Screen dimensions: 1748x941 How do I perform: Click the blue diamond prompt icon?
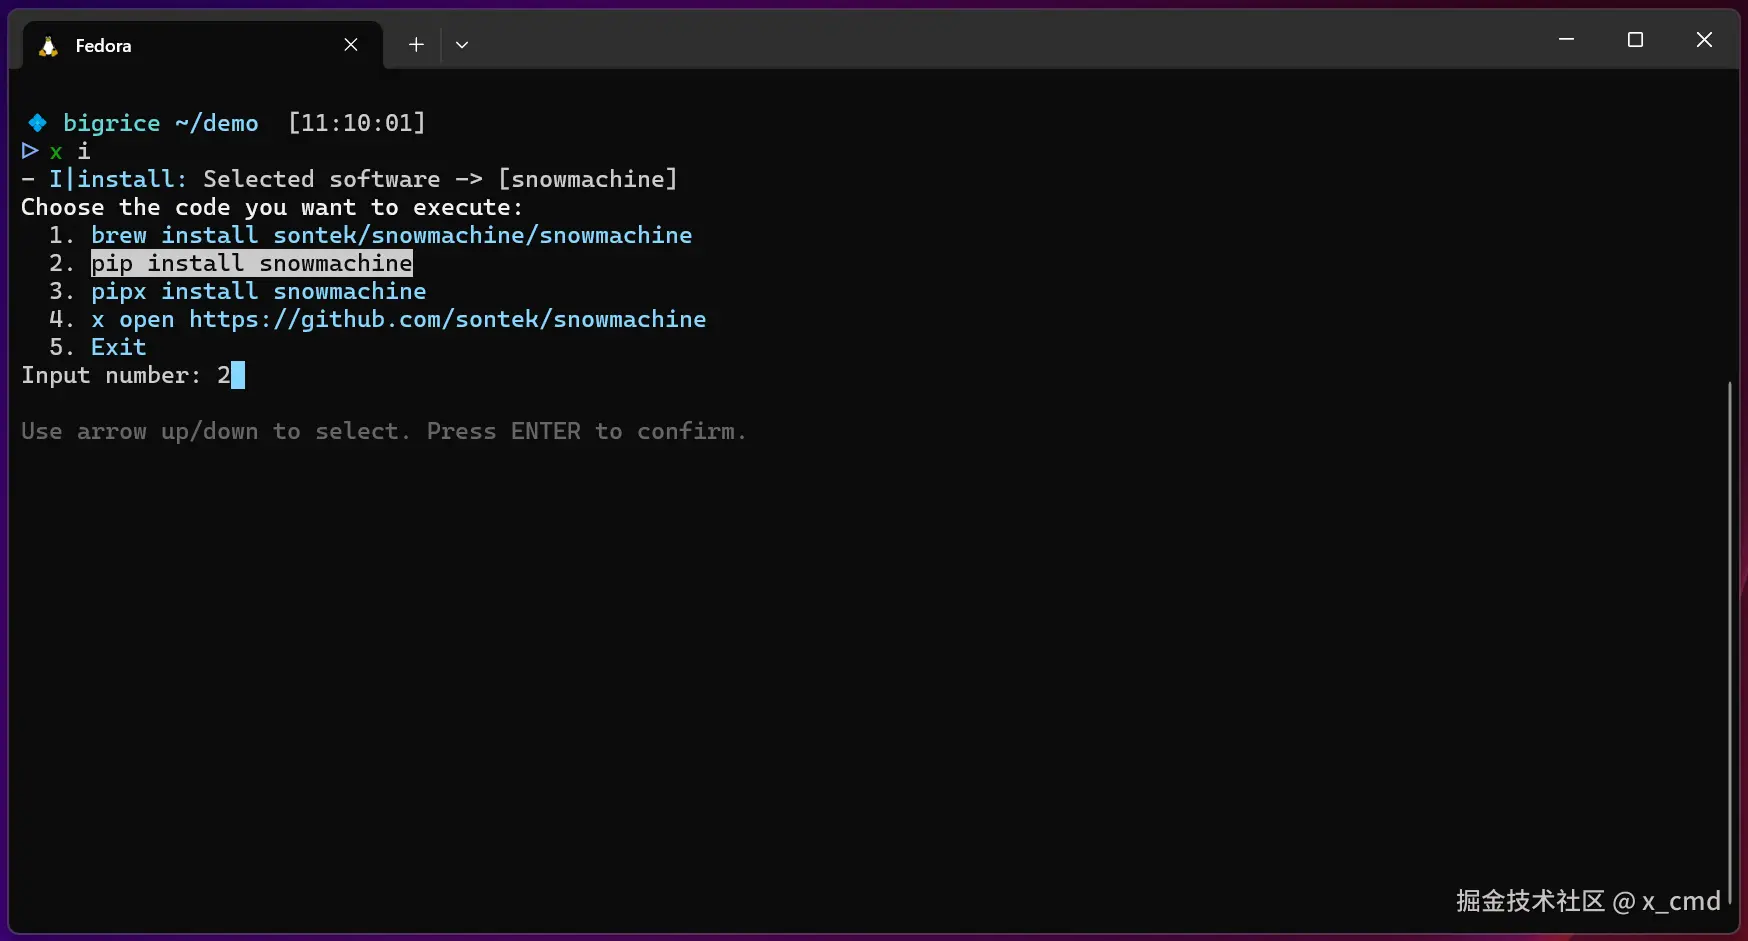pyautogui.click(x=38, y=123)
